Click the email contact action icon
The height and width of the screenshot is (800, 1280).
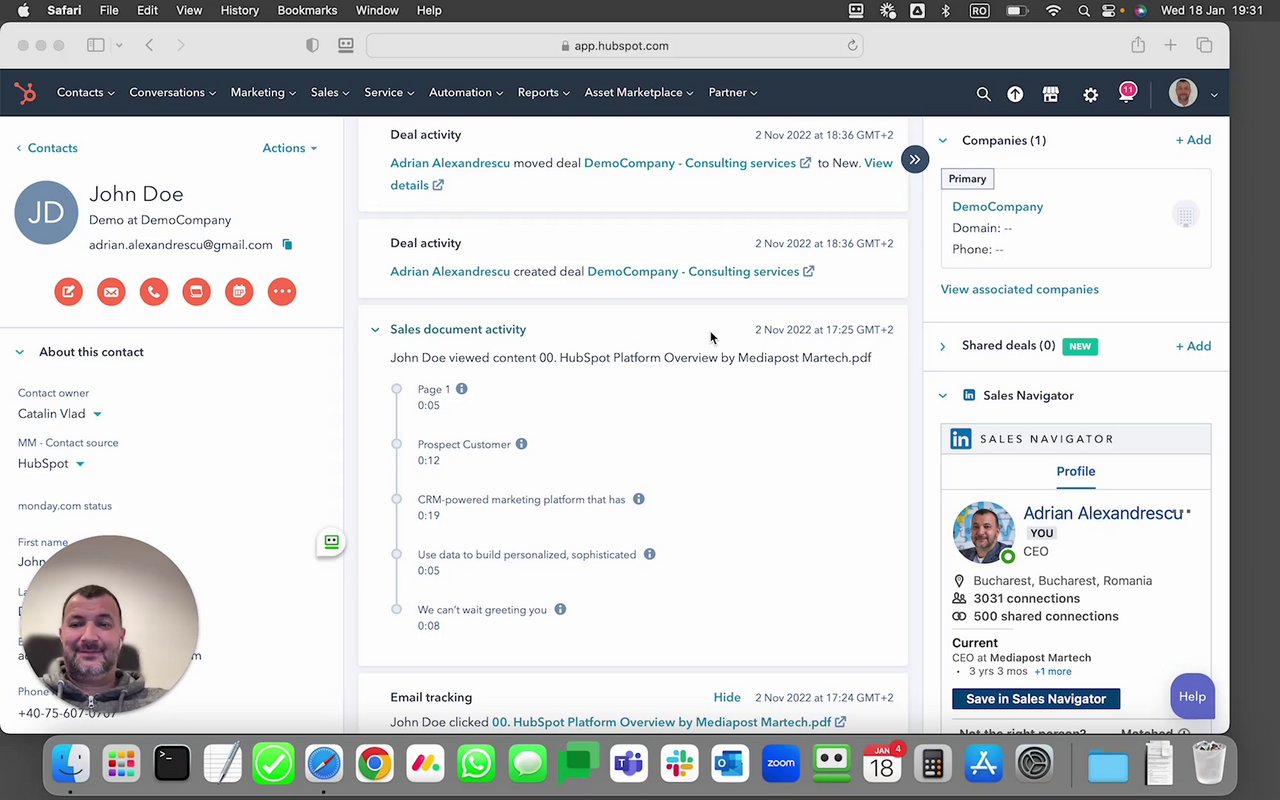coord(111,292)
